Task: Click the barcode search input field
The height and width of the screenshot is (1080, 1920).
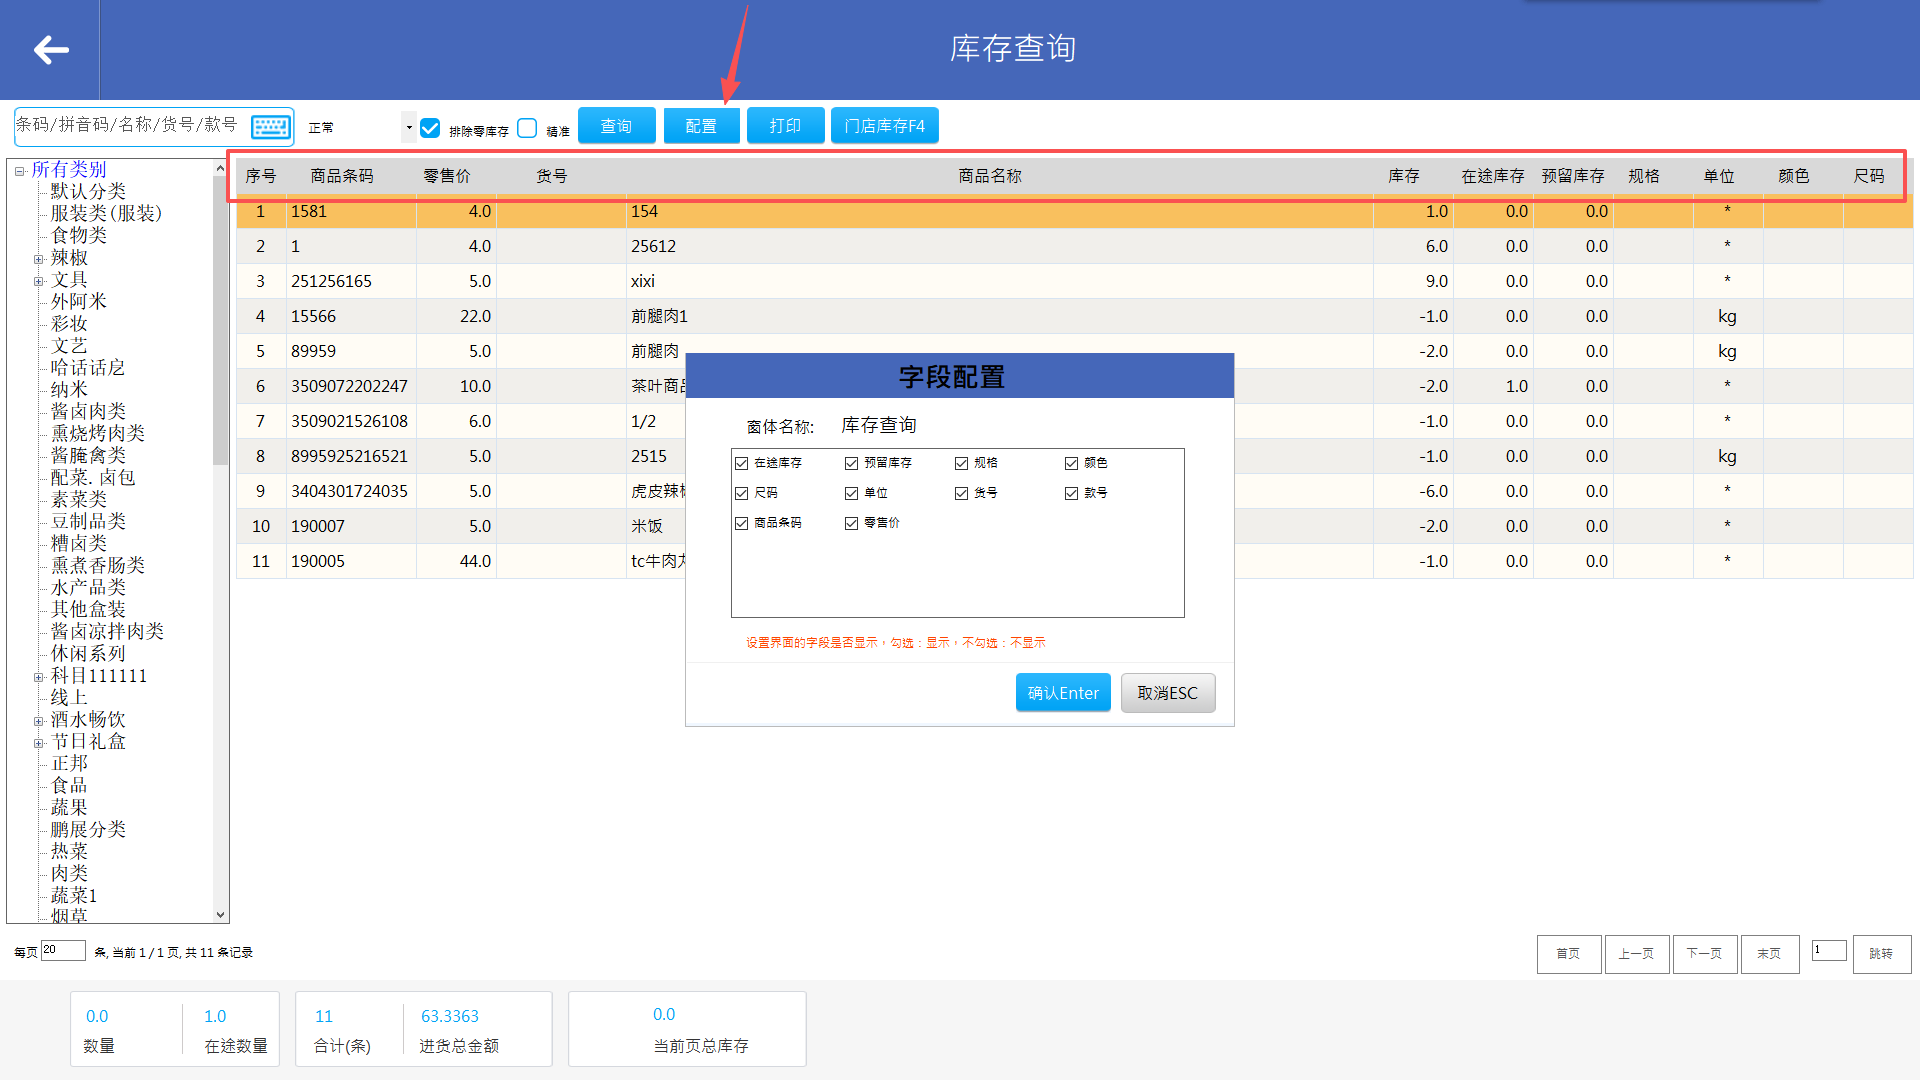Action: point(130,125)
